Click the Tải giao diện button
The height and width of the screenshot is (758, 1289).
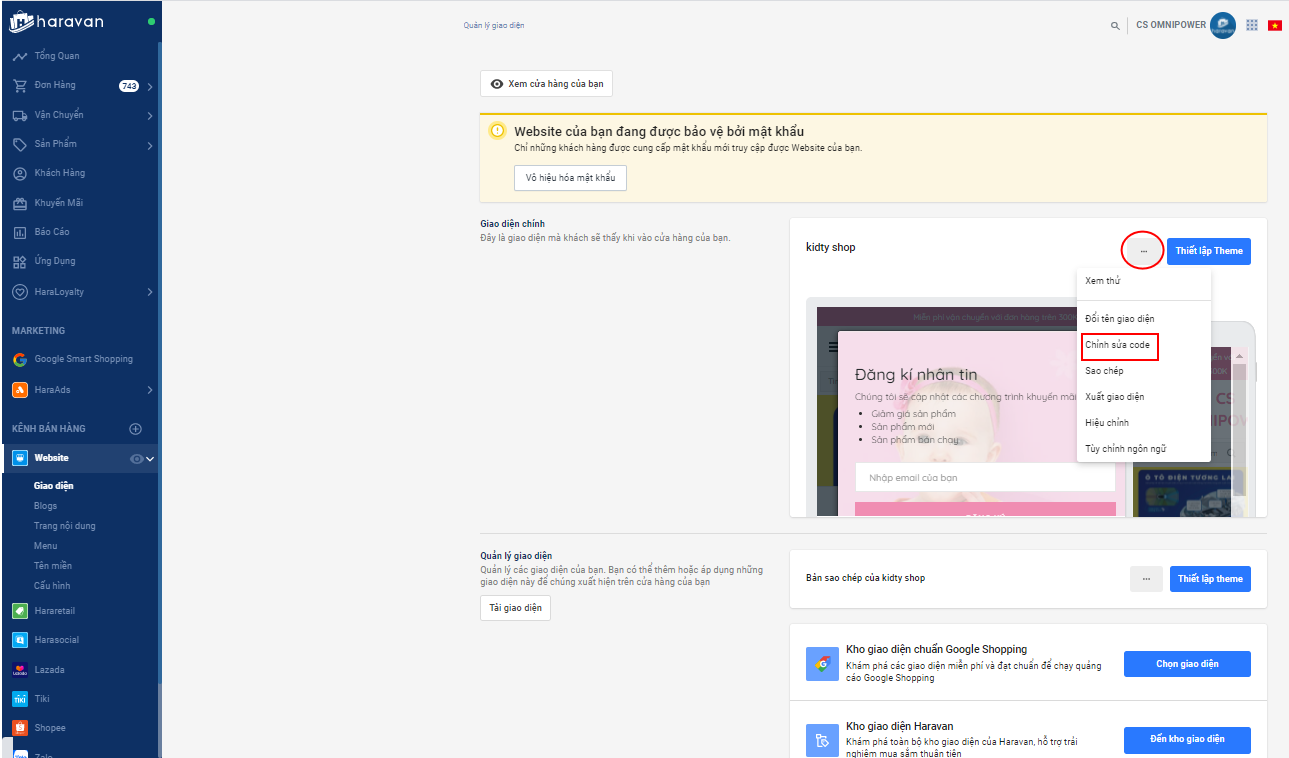[x=515, y=608]
